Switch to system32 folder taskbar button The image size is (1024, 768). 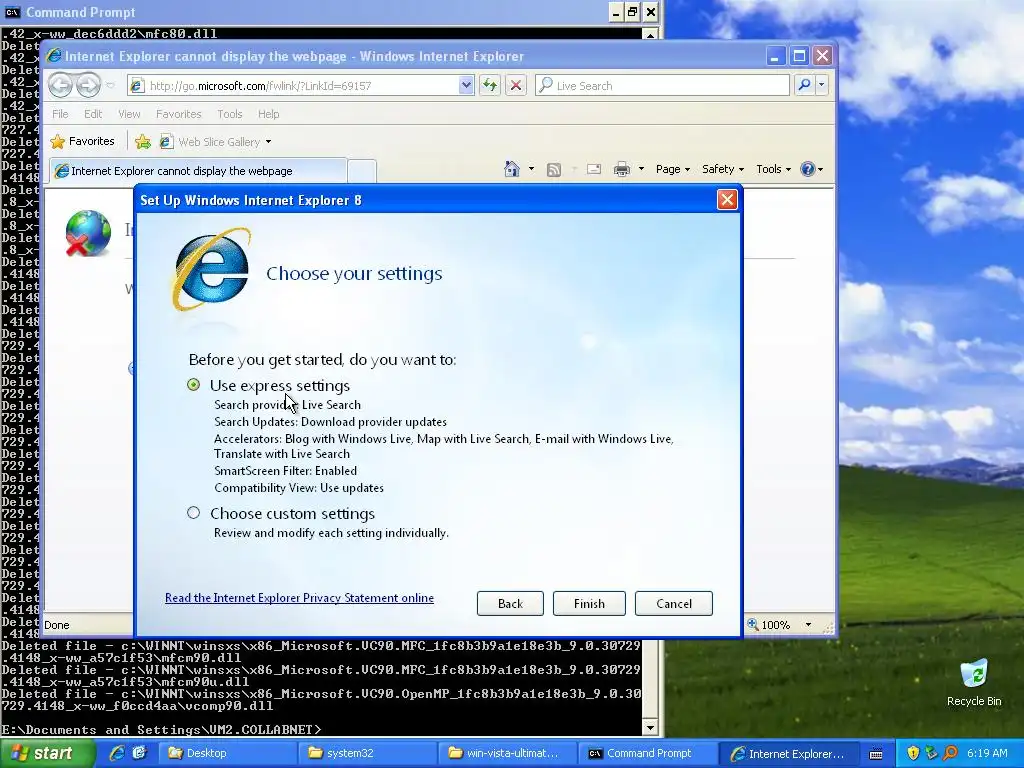pyautogui.click(x=368, y=753)
